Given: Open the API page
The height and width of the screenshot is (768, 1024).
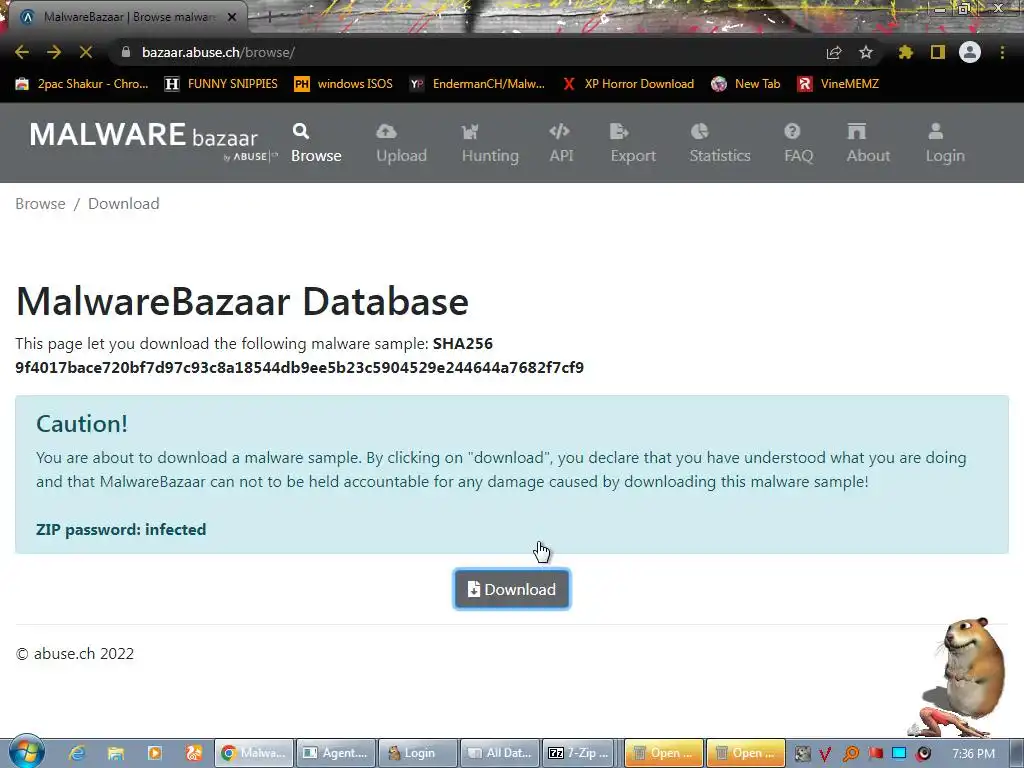Looking at the screenshot, I should [x=561, y=143].
